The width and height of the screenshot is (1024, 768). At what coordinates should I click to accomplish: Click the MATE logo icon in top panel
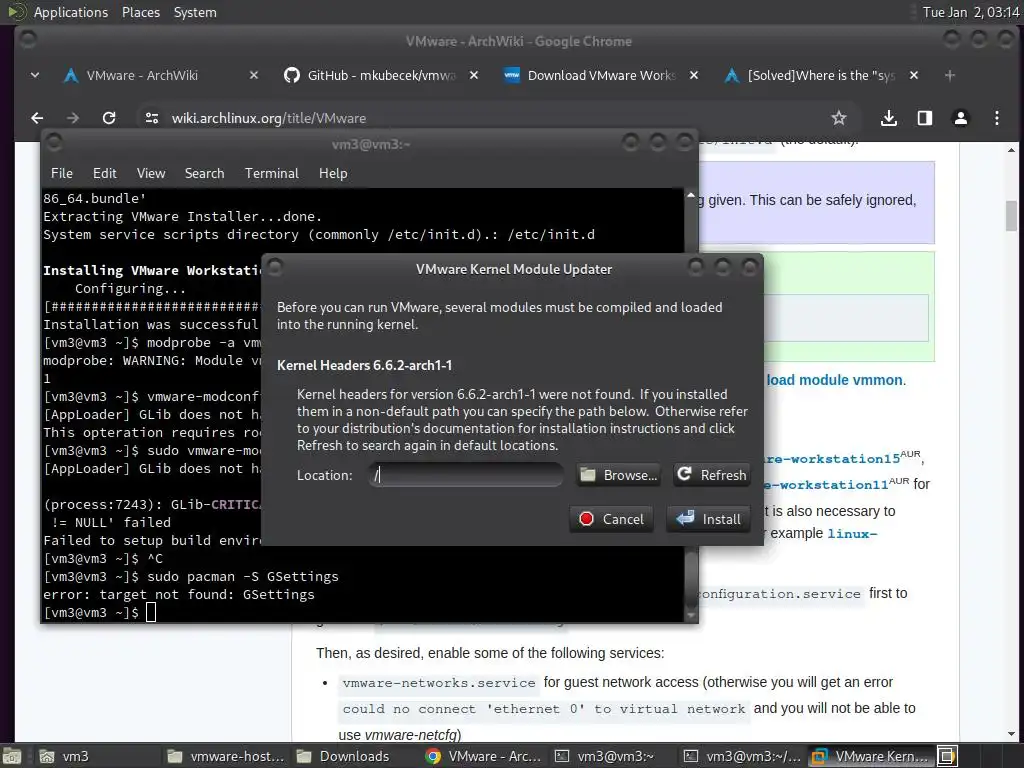pos(16,12)
